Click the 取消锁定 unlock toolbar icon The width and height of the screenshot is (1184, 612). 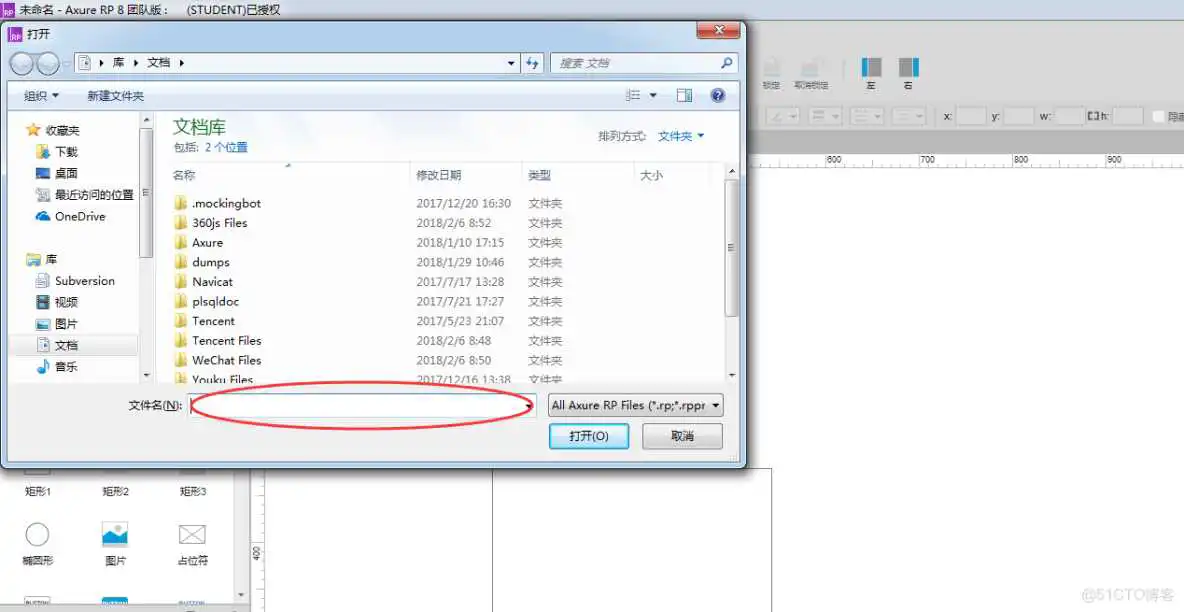[x=810, y=65]
